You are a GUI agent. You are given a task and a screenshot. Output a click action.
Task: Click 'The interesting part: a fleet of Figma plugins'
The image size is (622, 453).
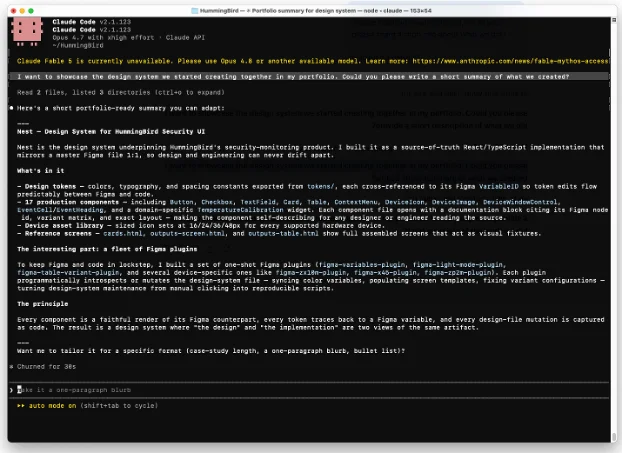107,249
